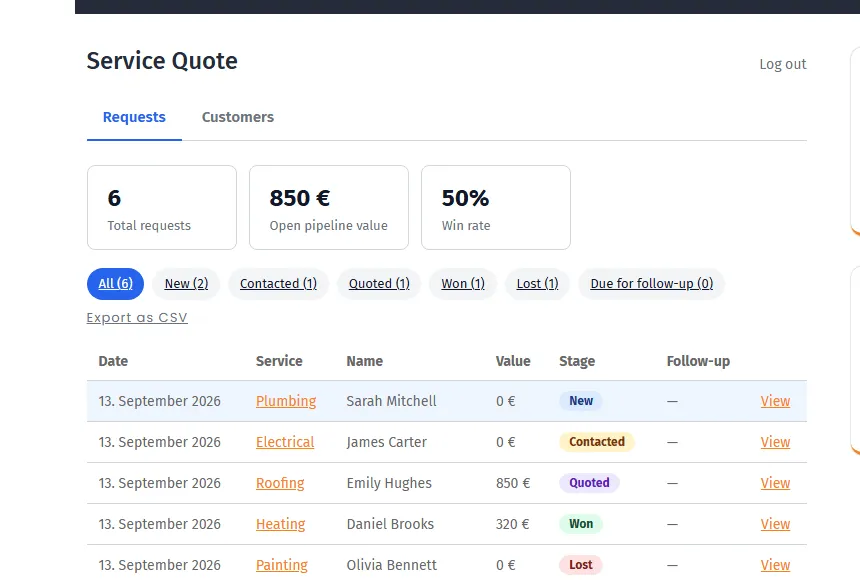Click the Stage column header

577,361
